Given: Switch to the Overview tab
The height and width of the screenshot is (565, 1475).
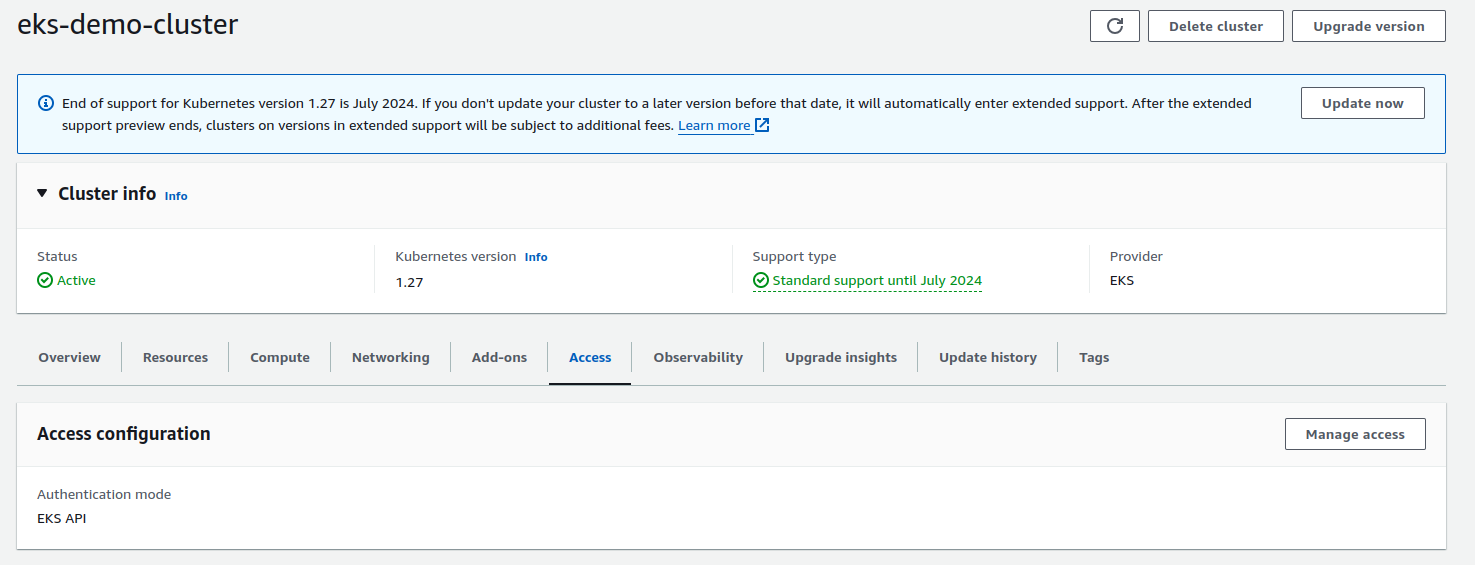Looking at the screenshot, I should (x=70, y=357).
